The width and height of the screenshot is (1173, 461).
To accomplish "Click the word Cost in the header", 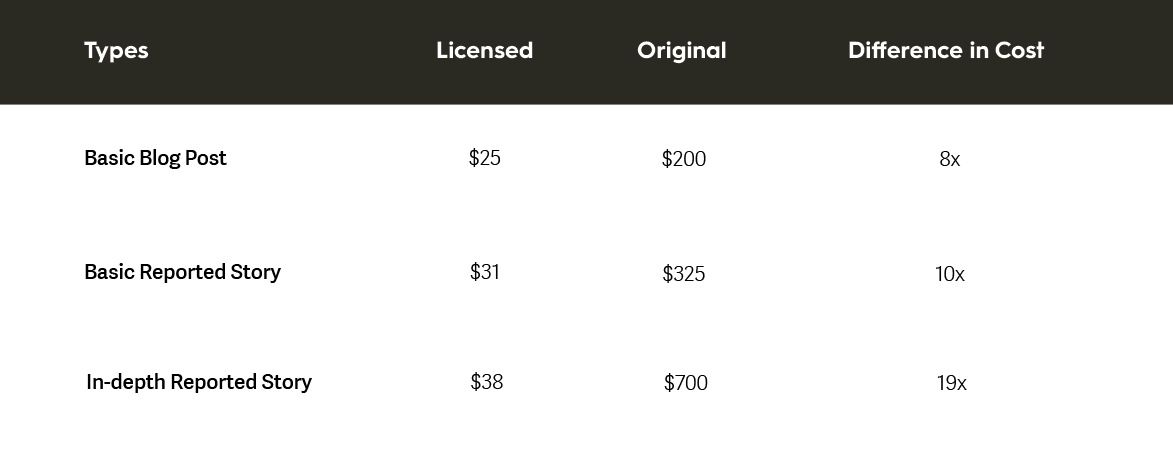I will (x=1019, y=50).
